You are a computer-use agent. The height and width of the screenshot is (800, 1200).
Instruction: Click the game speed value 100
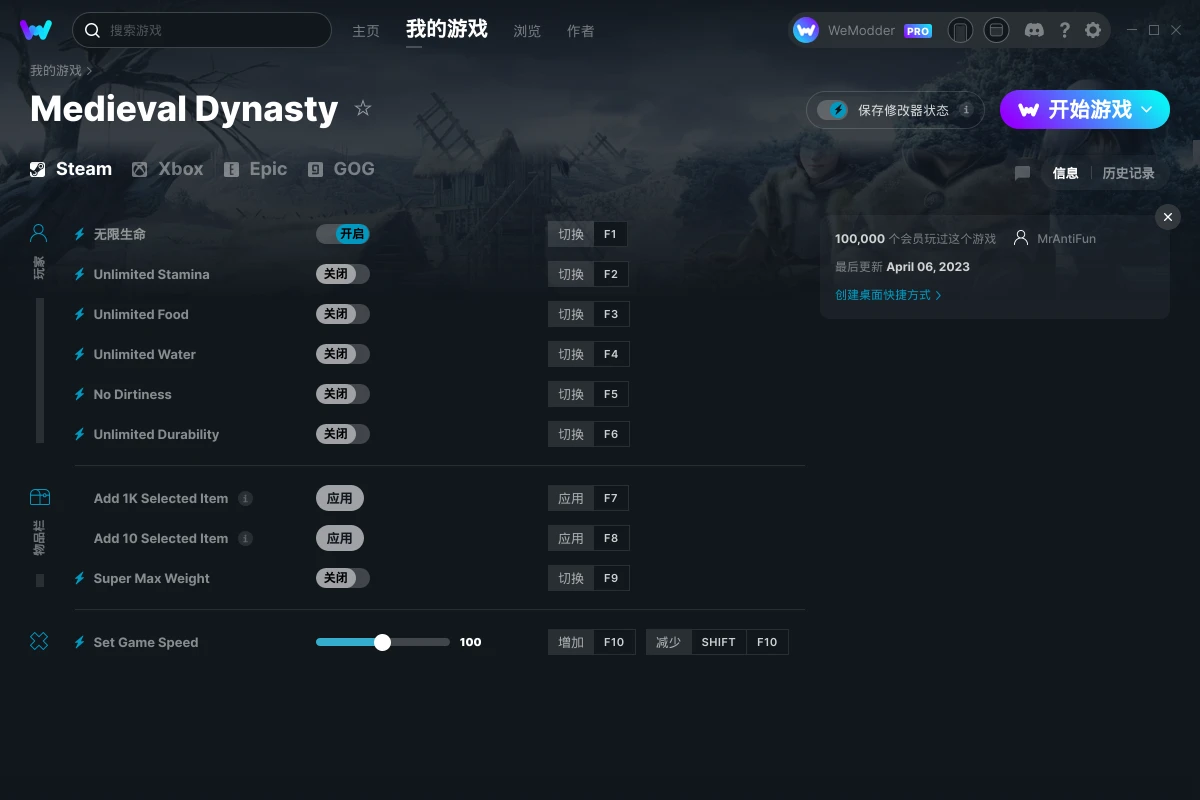pos(471,642)
